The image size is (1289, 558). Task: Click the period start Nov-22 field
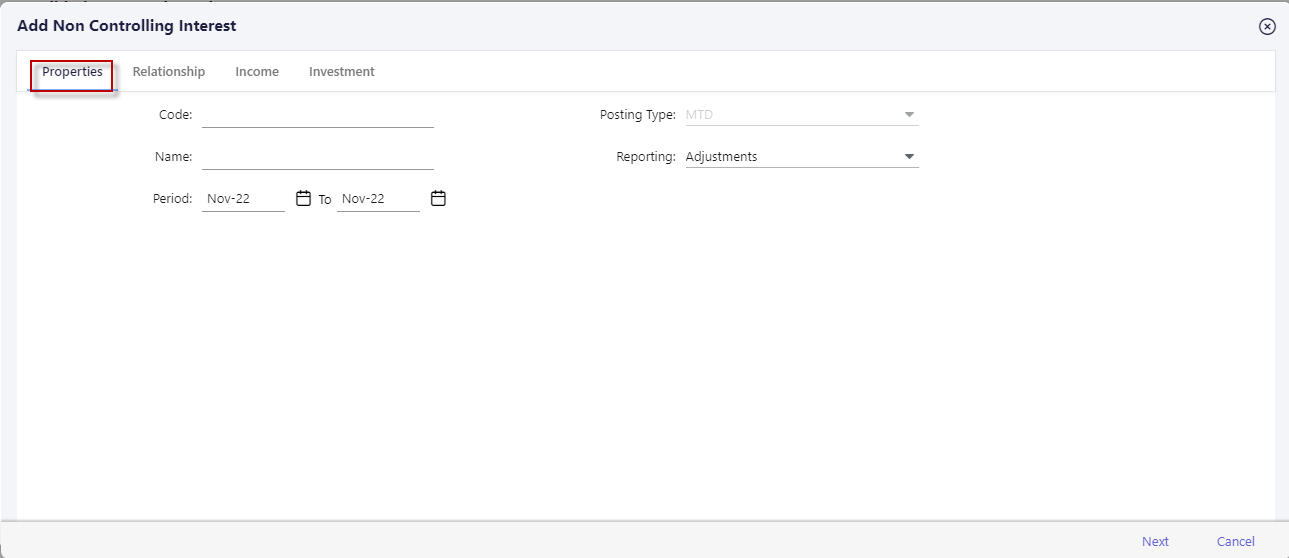(242, 199)
